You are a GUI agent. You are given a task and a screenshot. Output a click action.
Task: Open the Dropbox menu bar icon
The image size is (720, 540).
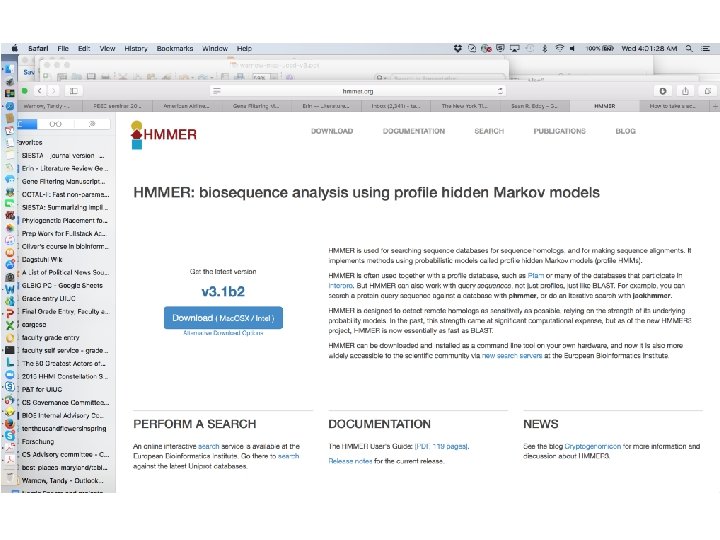click(457, 48)
